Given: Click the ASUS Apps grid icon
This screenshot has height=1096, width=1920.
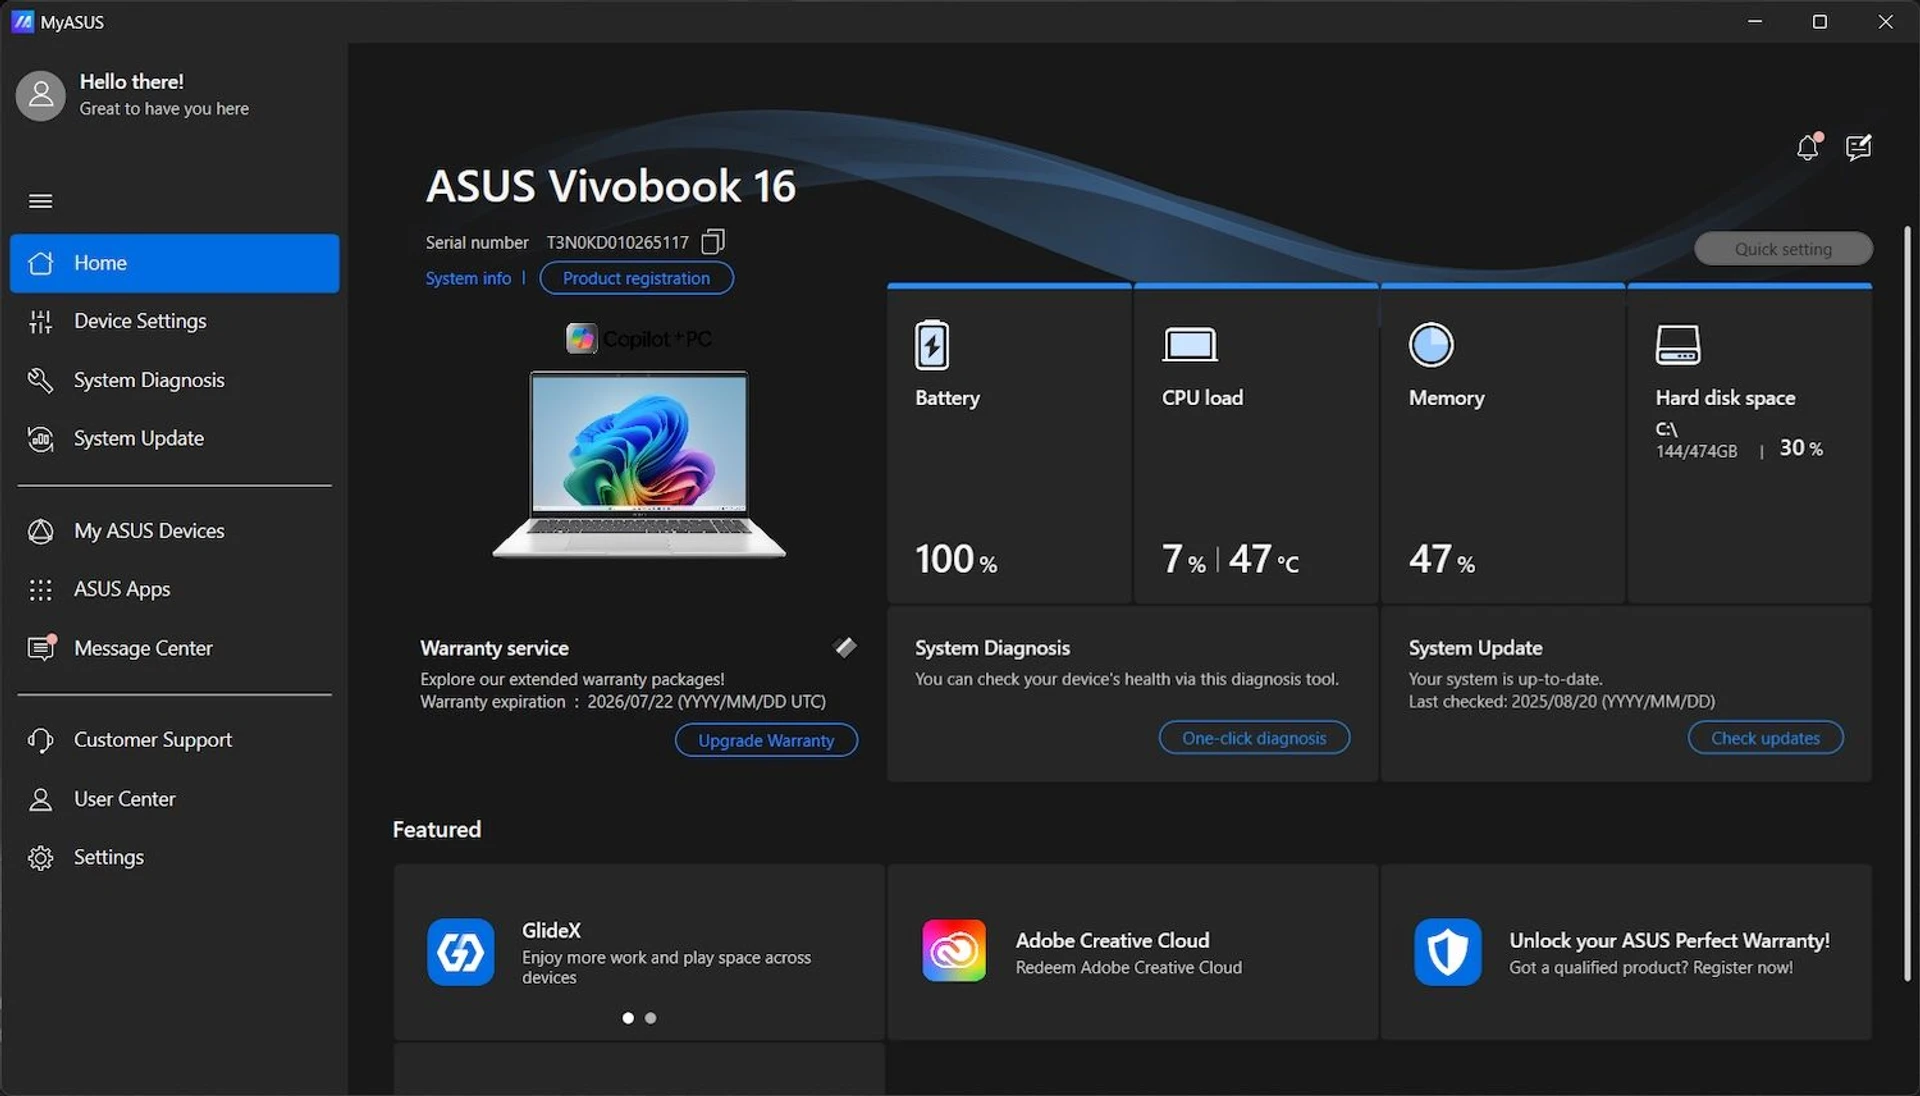Looking at the screenshot, I should 41,590.
